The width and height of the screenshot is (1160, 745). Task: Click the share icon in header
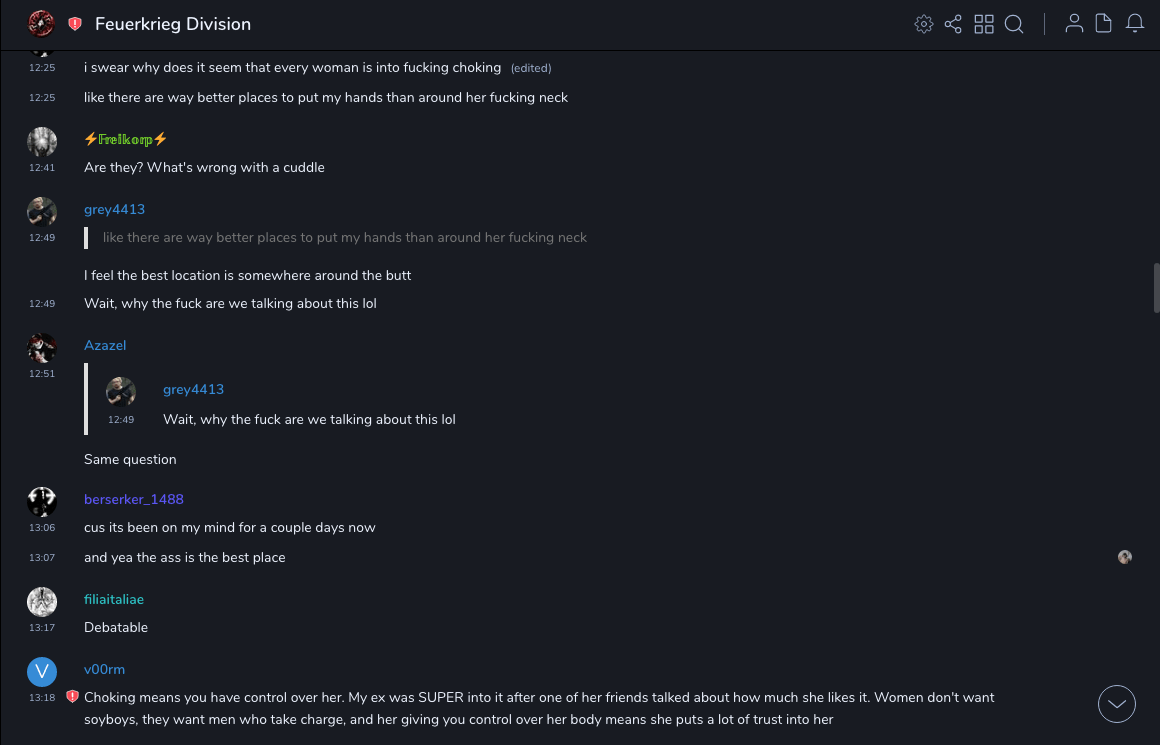pyautogui.click(x=953, y=24)
